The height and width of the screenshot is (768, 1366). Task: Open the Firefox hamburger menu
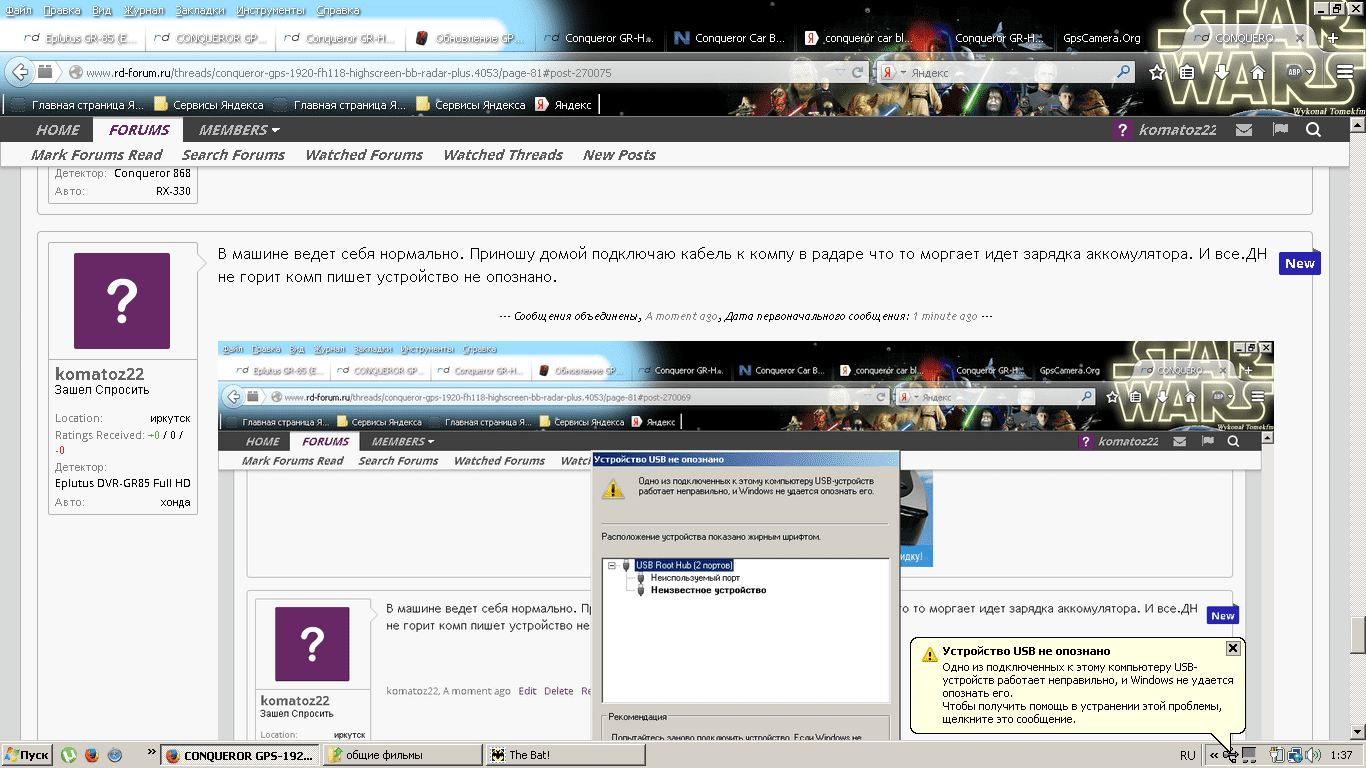point(1345,73)
